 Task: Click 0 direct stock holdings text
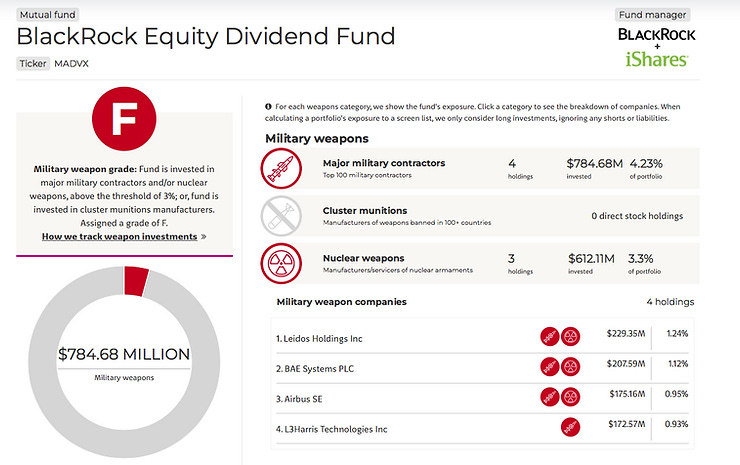[x=637, y=216]
